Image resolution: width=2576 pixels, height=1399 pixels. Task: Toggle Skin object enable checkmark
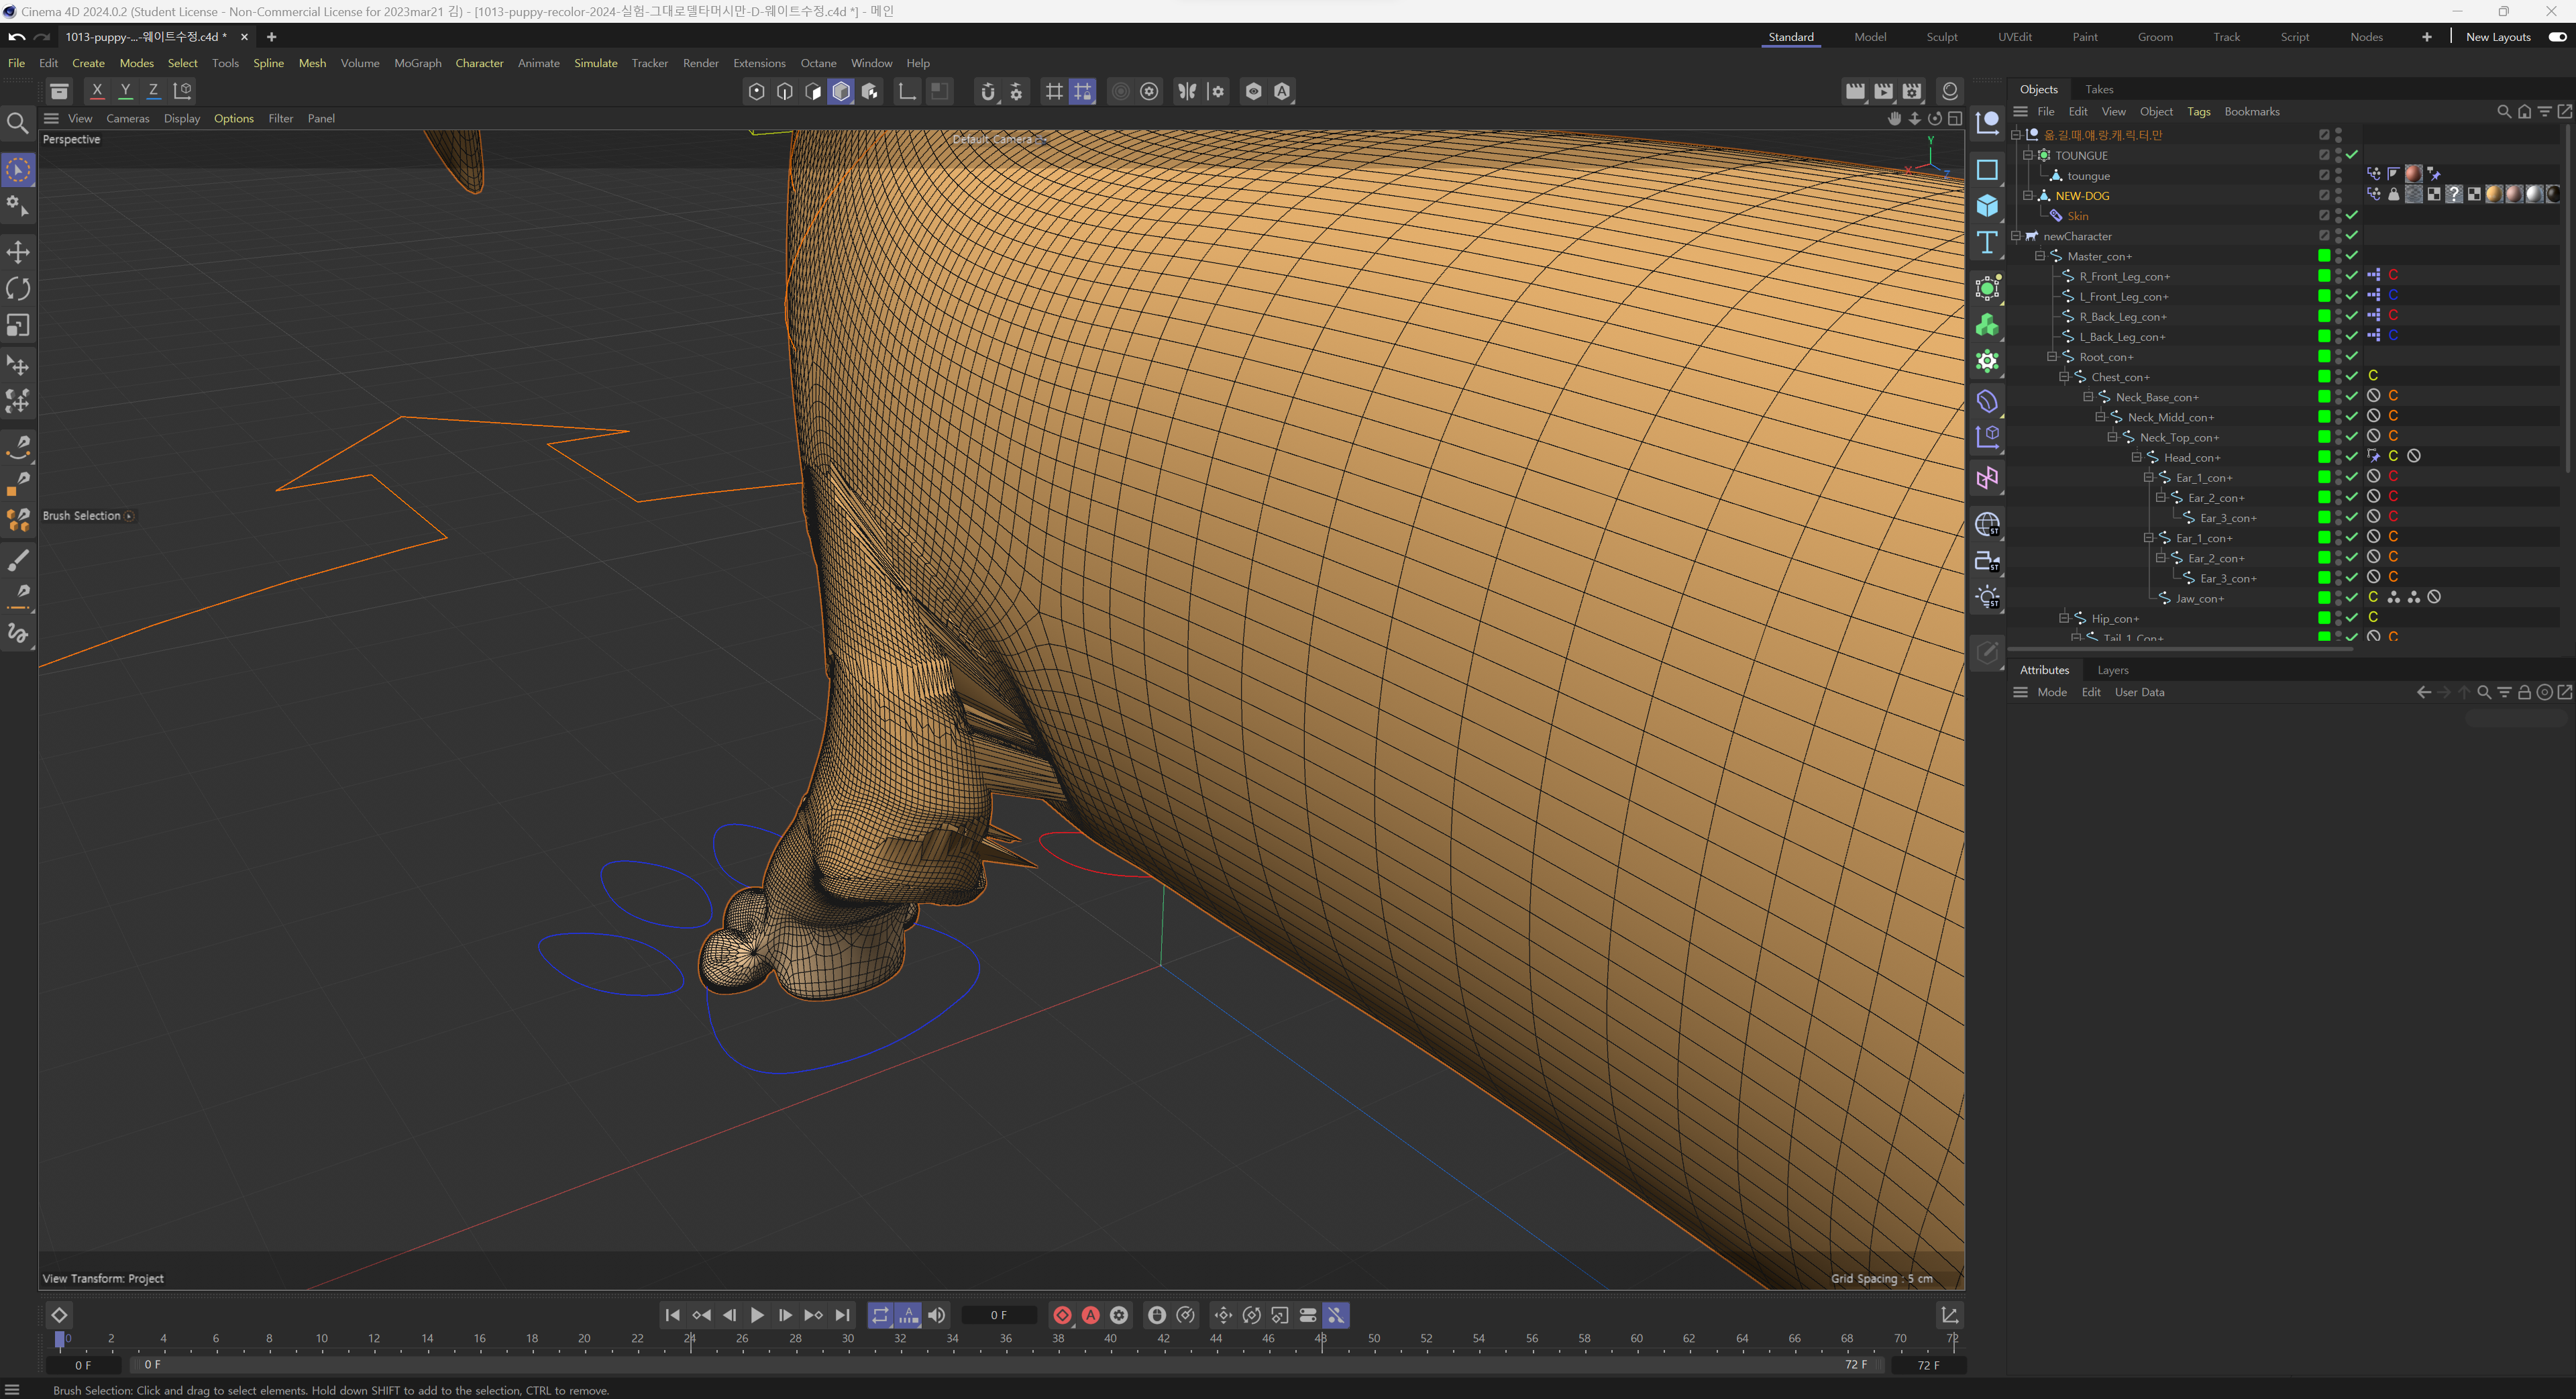tap(2351, 215)
